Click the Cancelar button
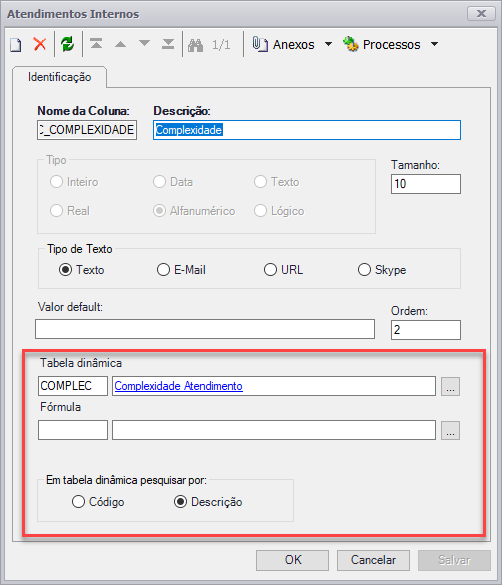This screenshot has height=585, width=502. pyautogui.click(x=373, y=560)
